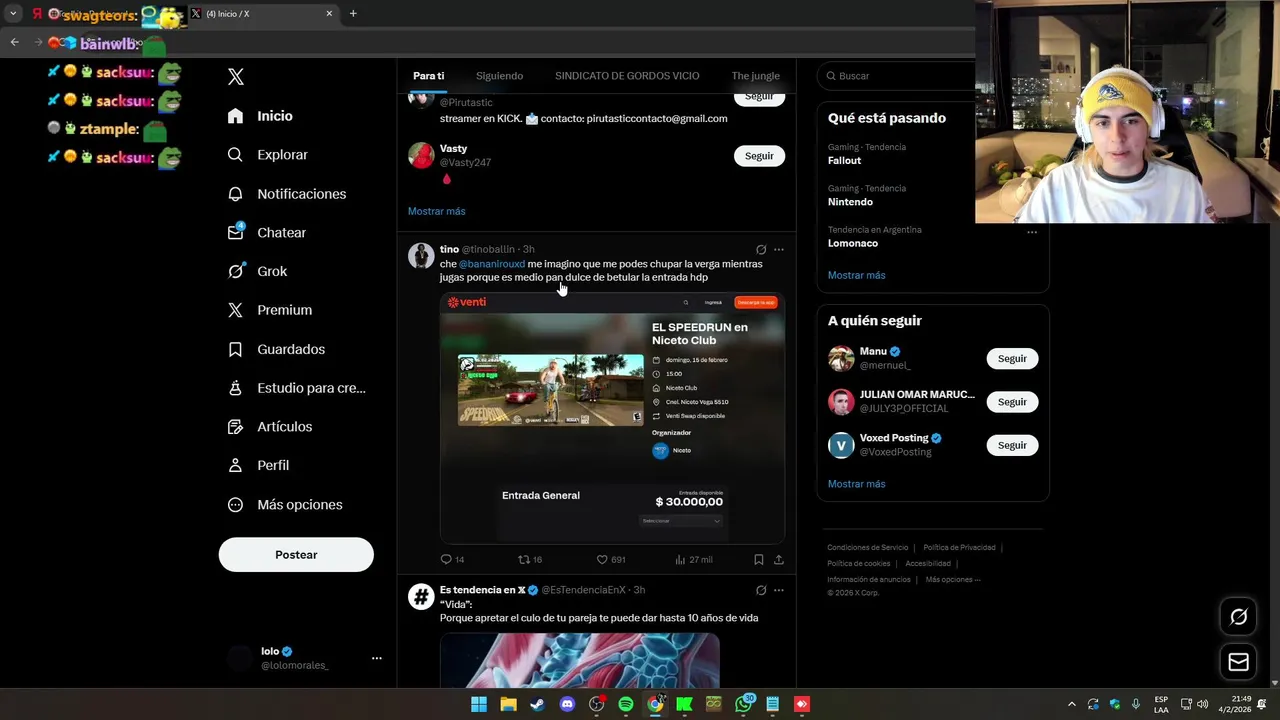Open Kick app from the taskbar
The width and height of the screenshot is (1280, 720).
684,704
